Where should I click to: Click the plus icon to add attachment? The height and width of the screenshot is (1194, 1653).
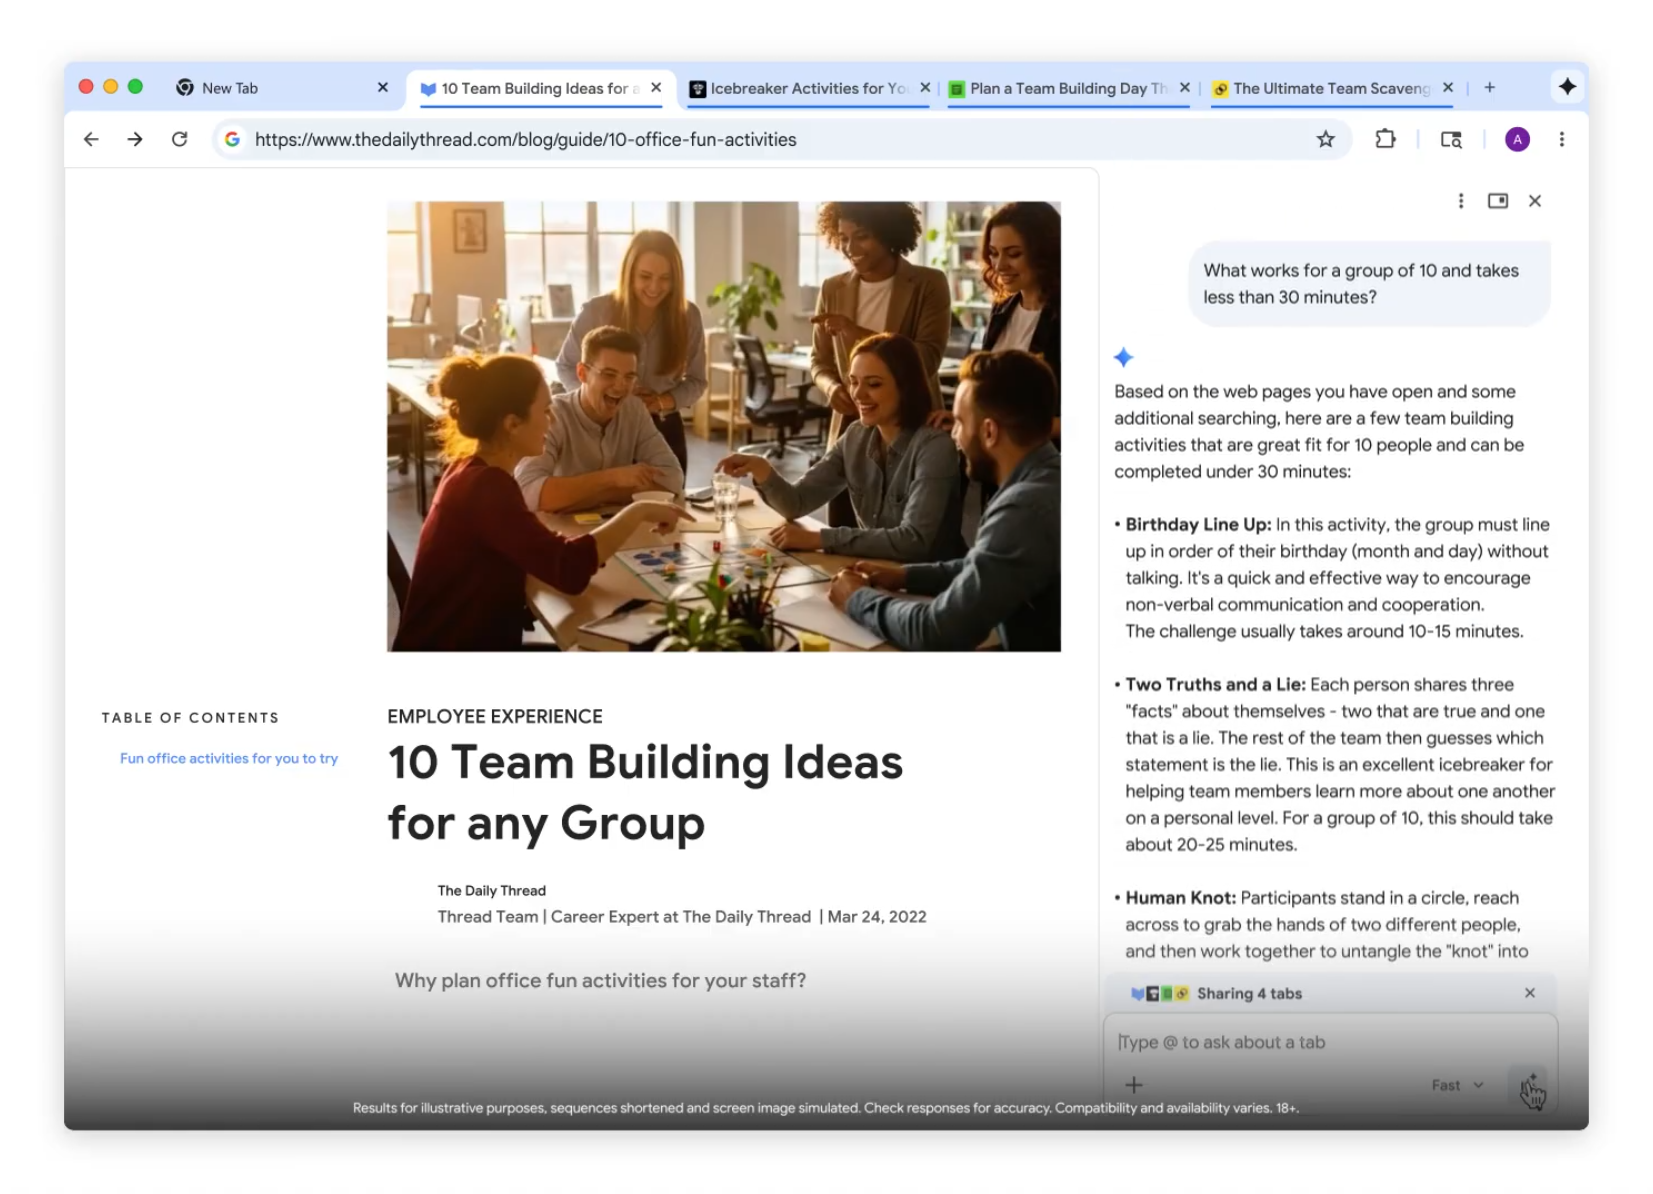(x=1135, y=1084)
